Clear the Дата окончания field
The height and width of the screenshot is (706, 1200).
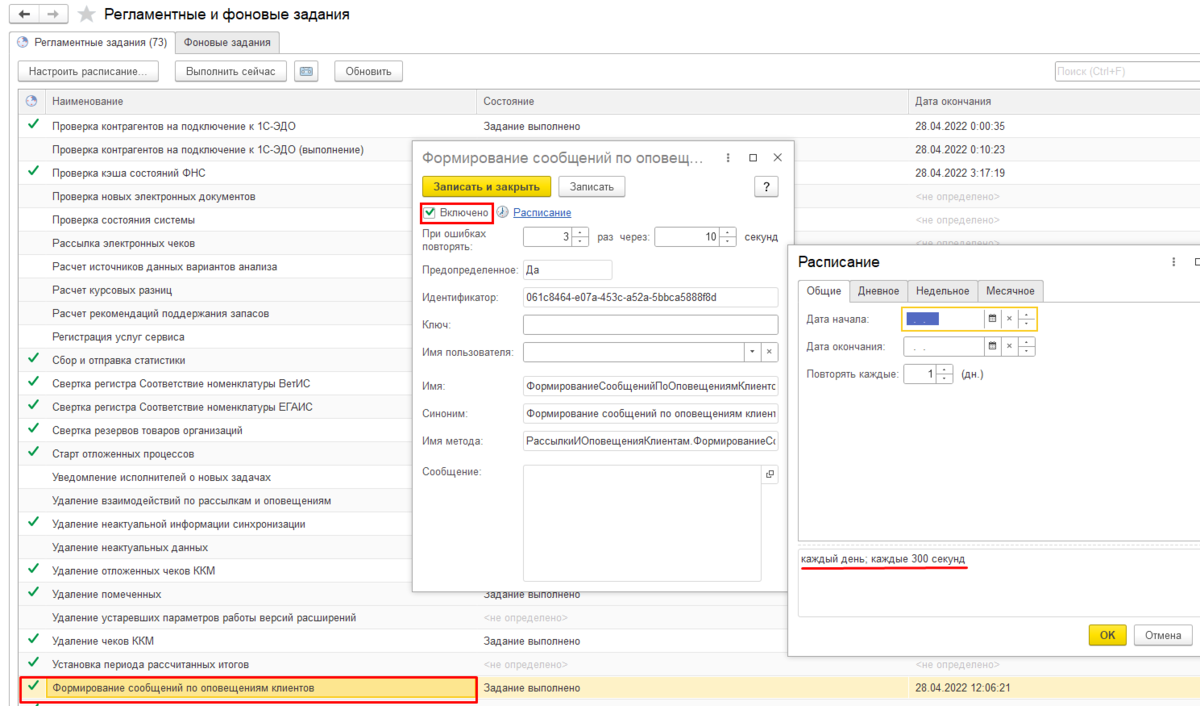(x=1010, y=346)
